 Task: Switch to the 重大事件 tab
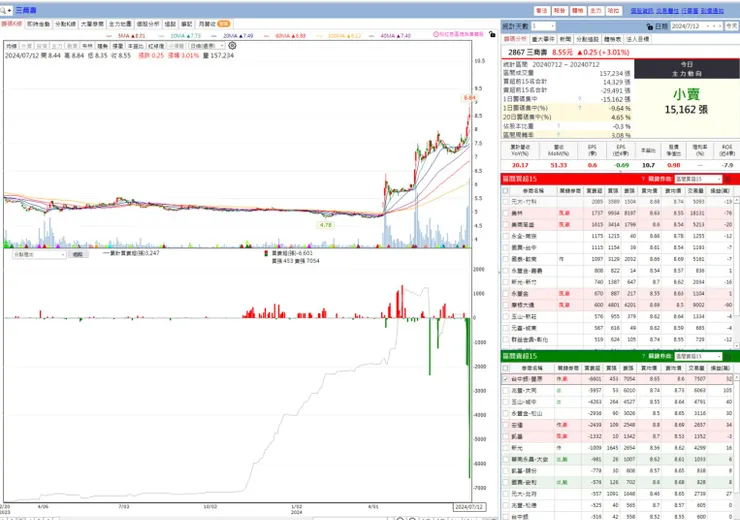click(543, 39)
